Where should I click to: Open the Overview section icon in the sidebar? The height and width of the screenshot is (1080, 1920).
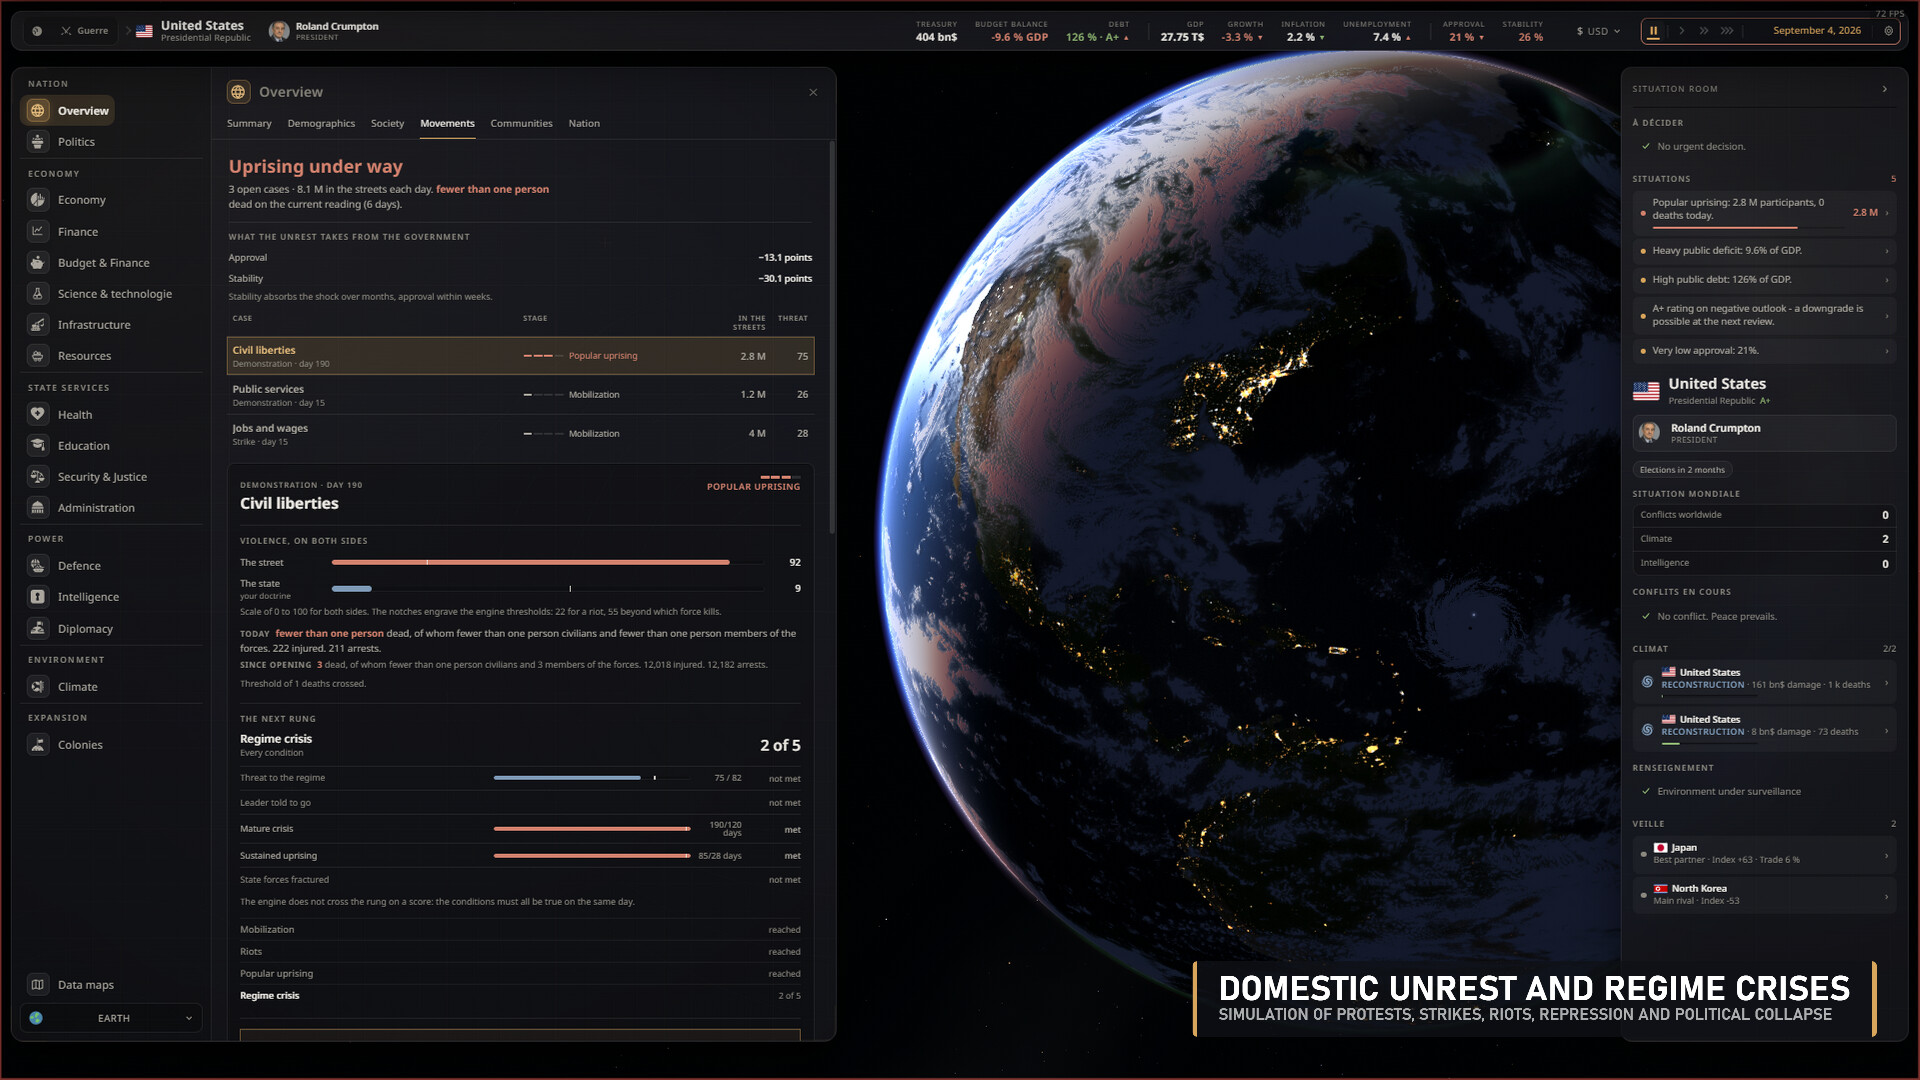38,111
